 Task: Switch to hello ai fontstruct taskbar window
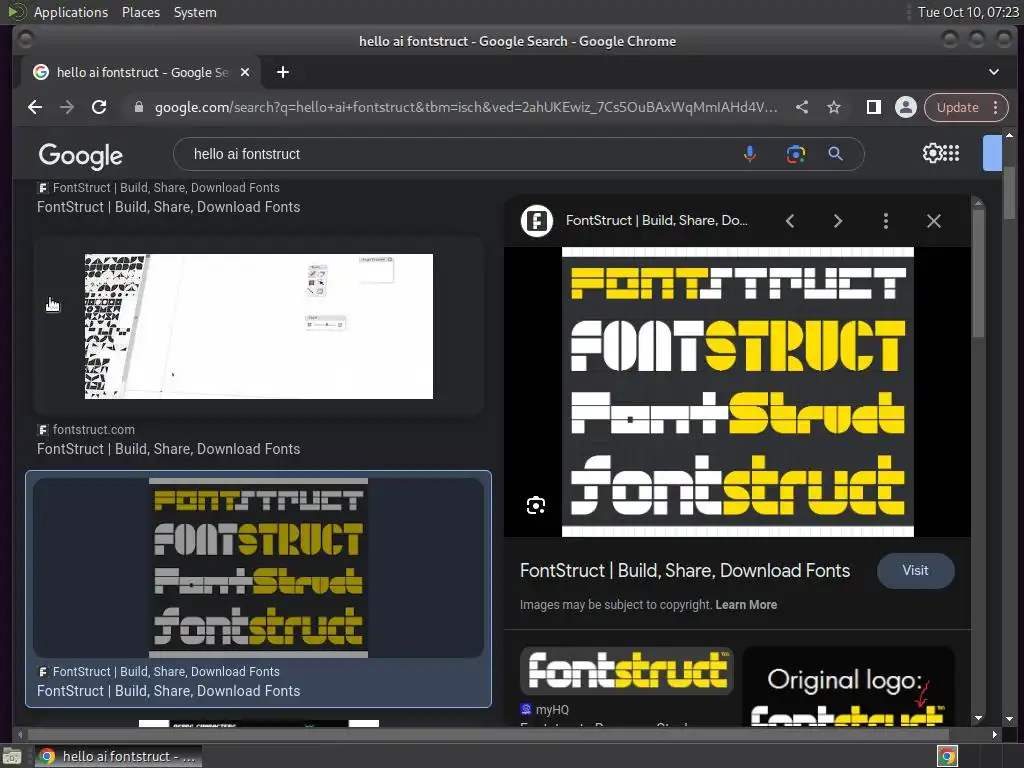[x=118, y=756]
